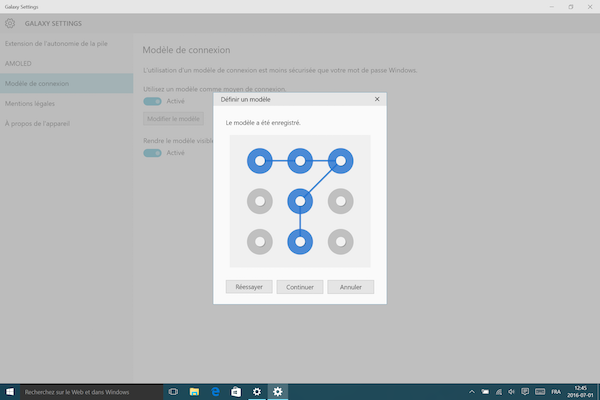Viewport: 600px width, 400px height.
Task: Click the moins sécurisée warning sentence
Action: [280, 70]
